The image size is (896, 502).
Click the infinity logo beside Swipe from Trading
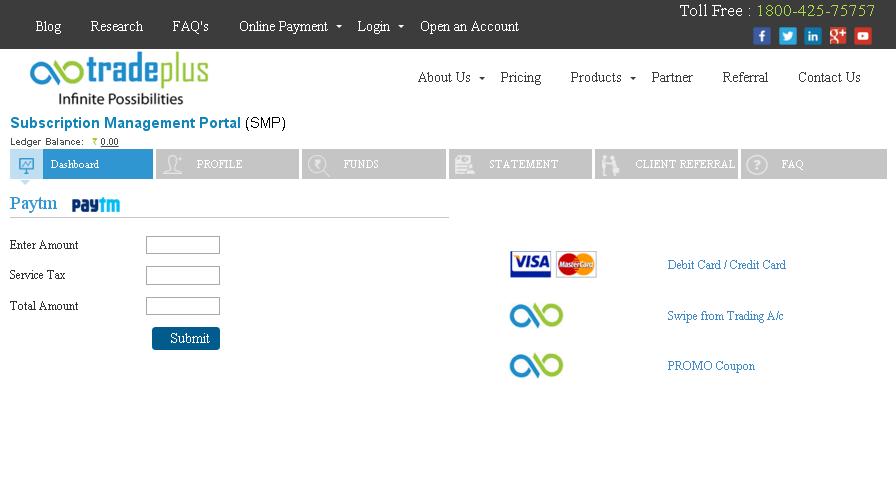tap(537, 316)
